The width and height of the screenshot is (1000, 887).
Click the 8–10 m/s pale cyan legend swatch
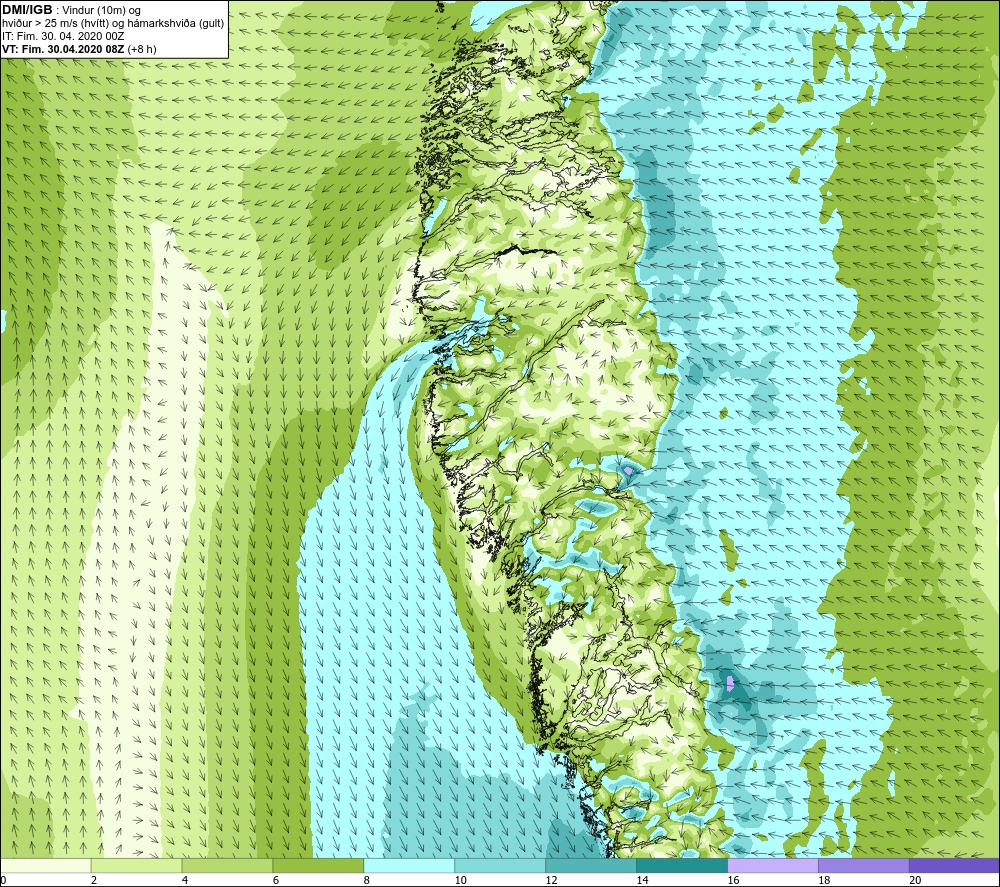click(x=409, y=865)
